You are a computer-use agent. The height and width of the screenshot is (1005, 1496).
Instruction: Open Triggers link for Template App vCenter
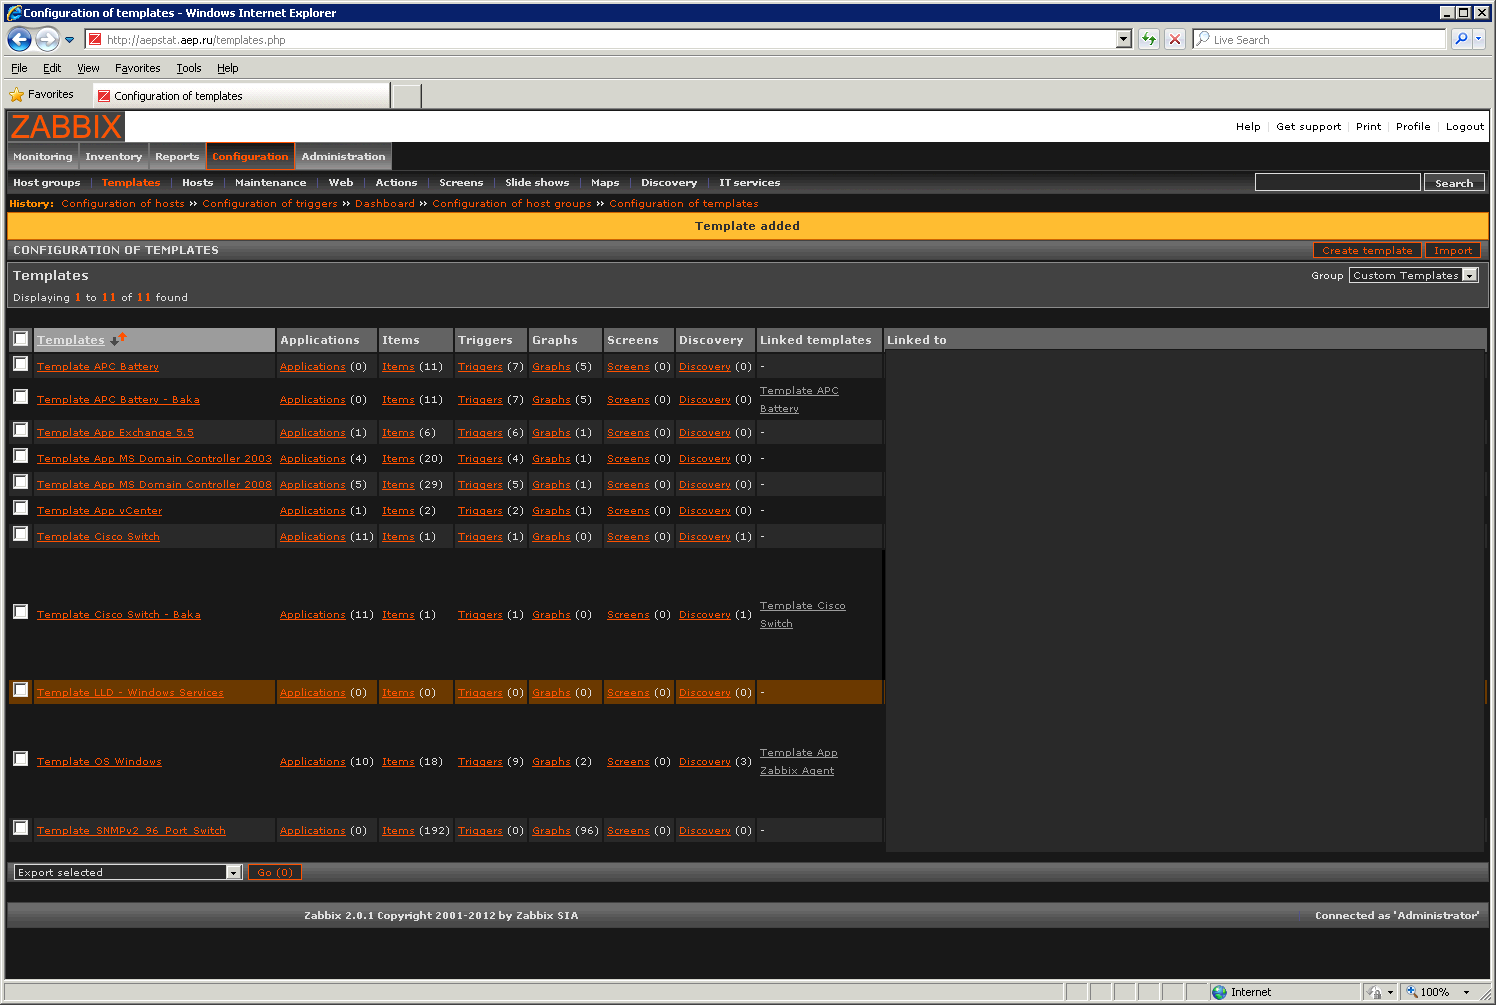coord(480,511)
